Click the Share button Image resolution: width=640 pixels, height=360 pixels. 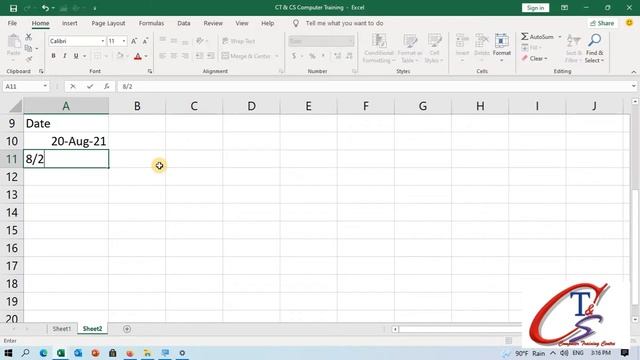pyautogui.click(x=602, y=23)
